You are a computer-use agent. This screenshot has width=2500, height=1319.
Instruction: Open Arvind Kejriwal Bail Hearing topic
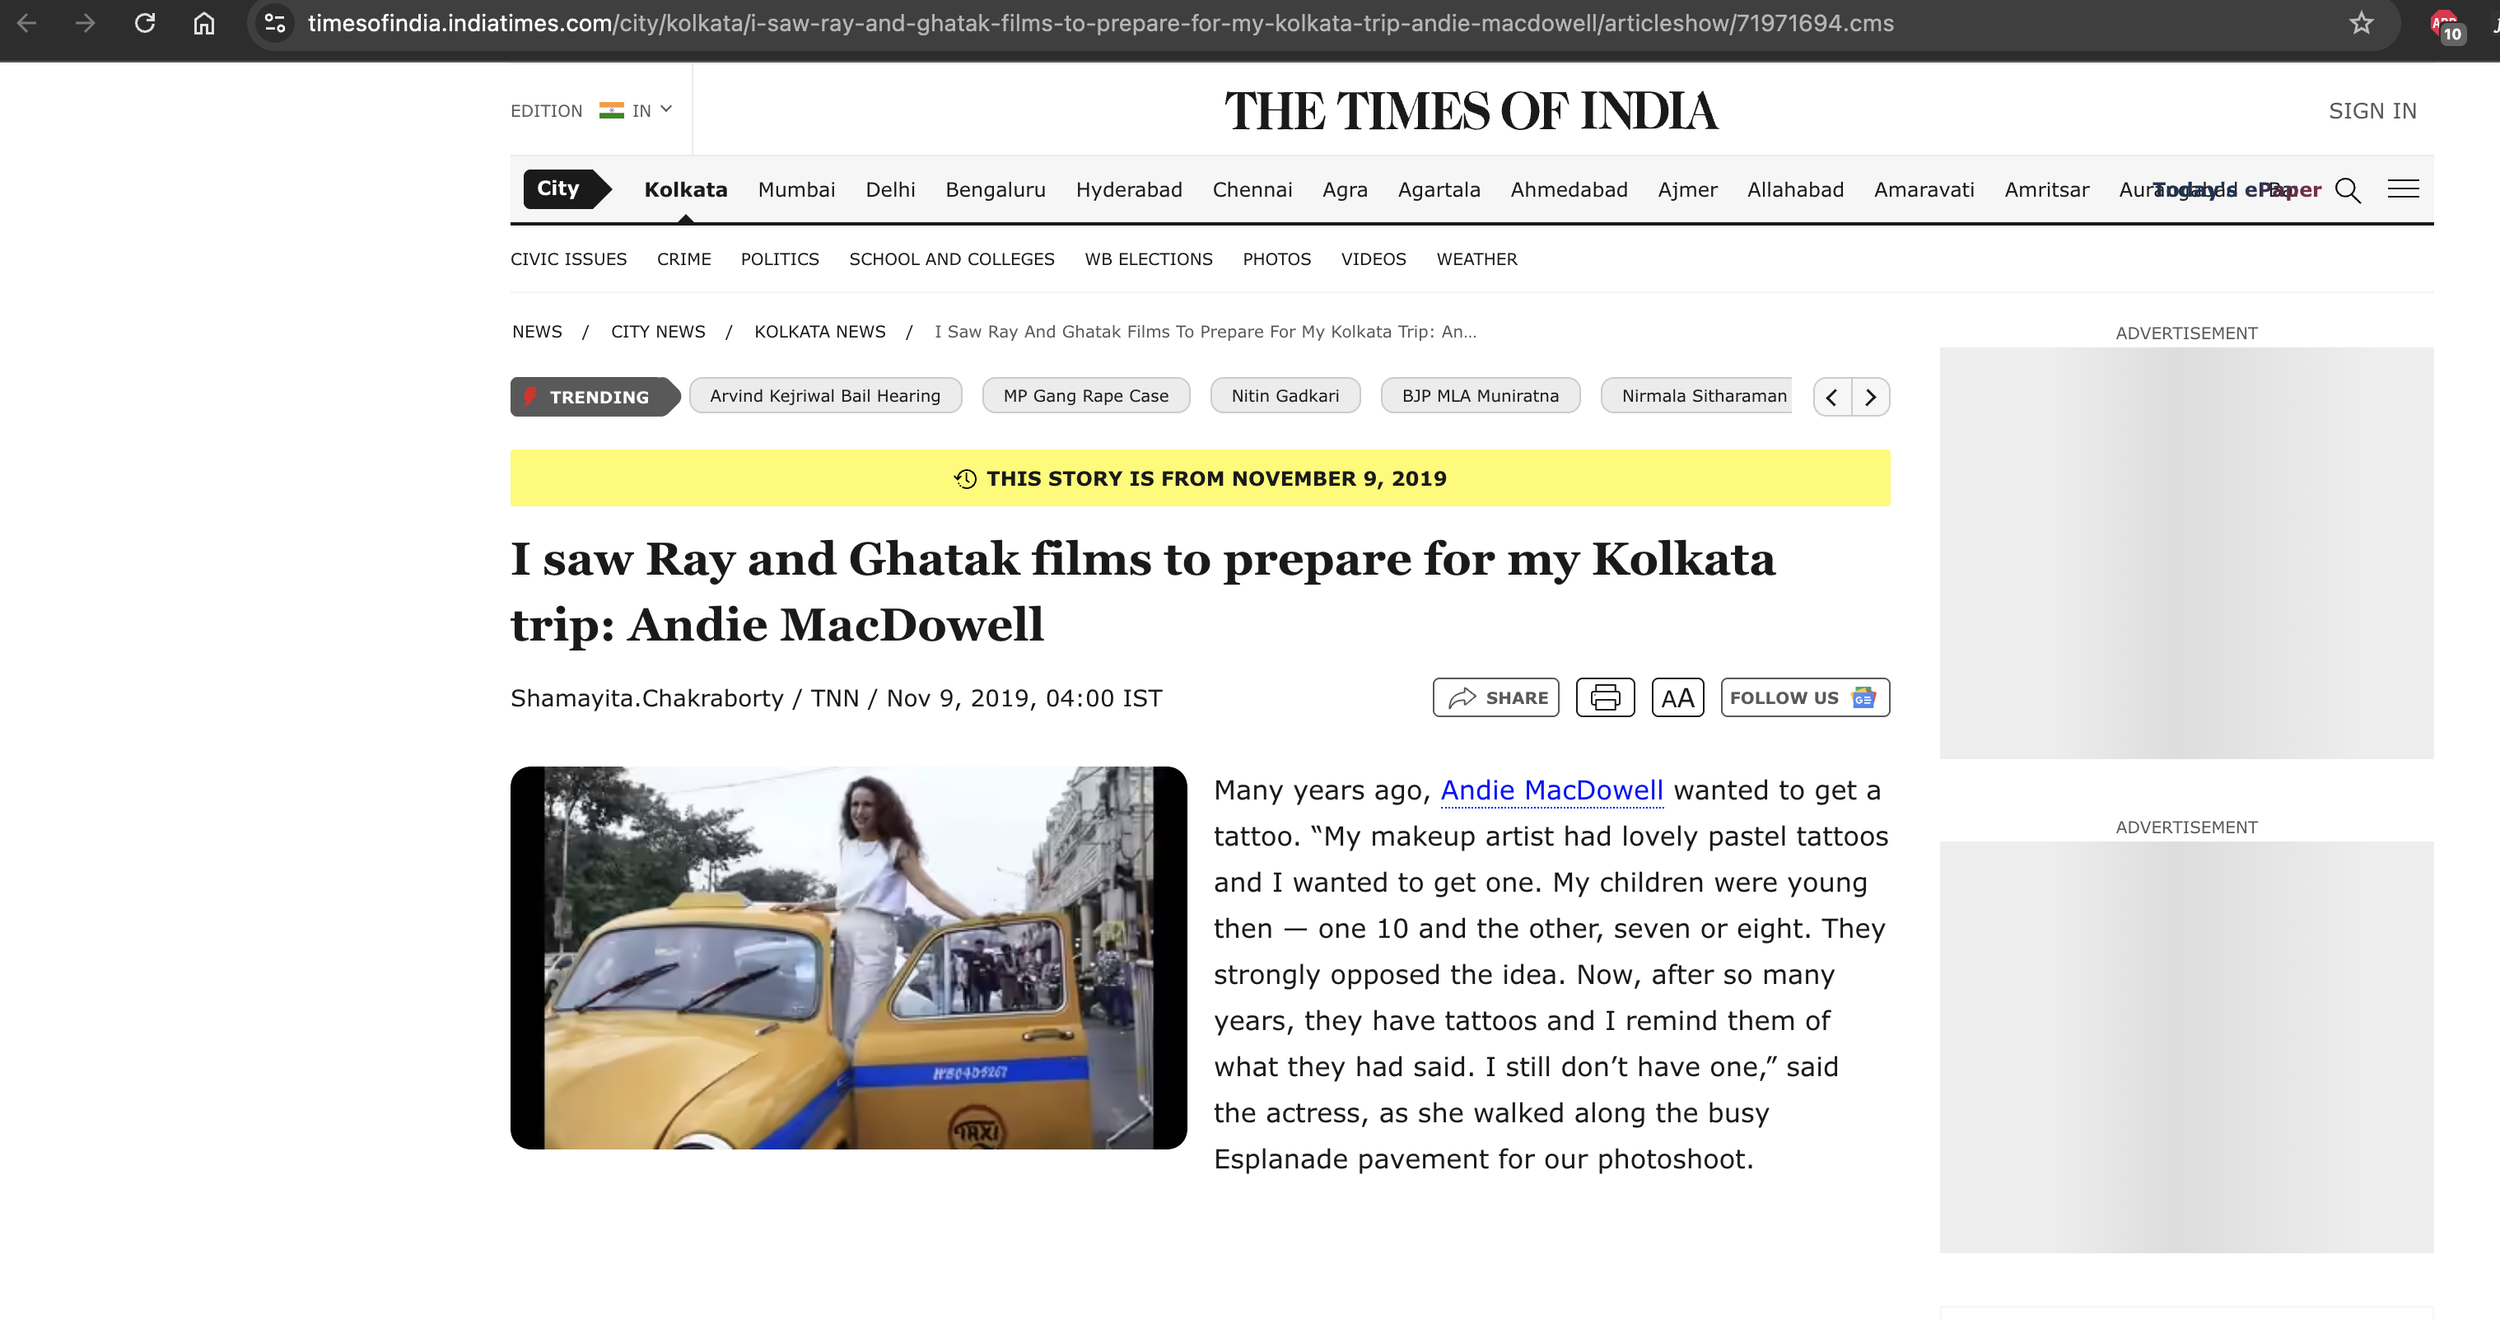(x=825, y=396)
